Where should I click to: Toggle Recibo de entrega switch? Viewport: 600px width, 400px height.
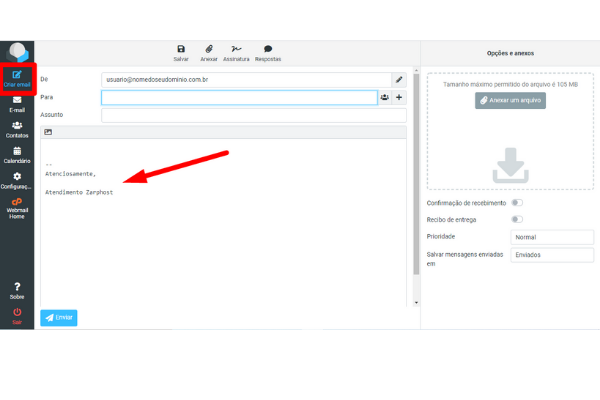pyautogui.click(x=517, y=219)
